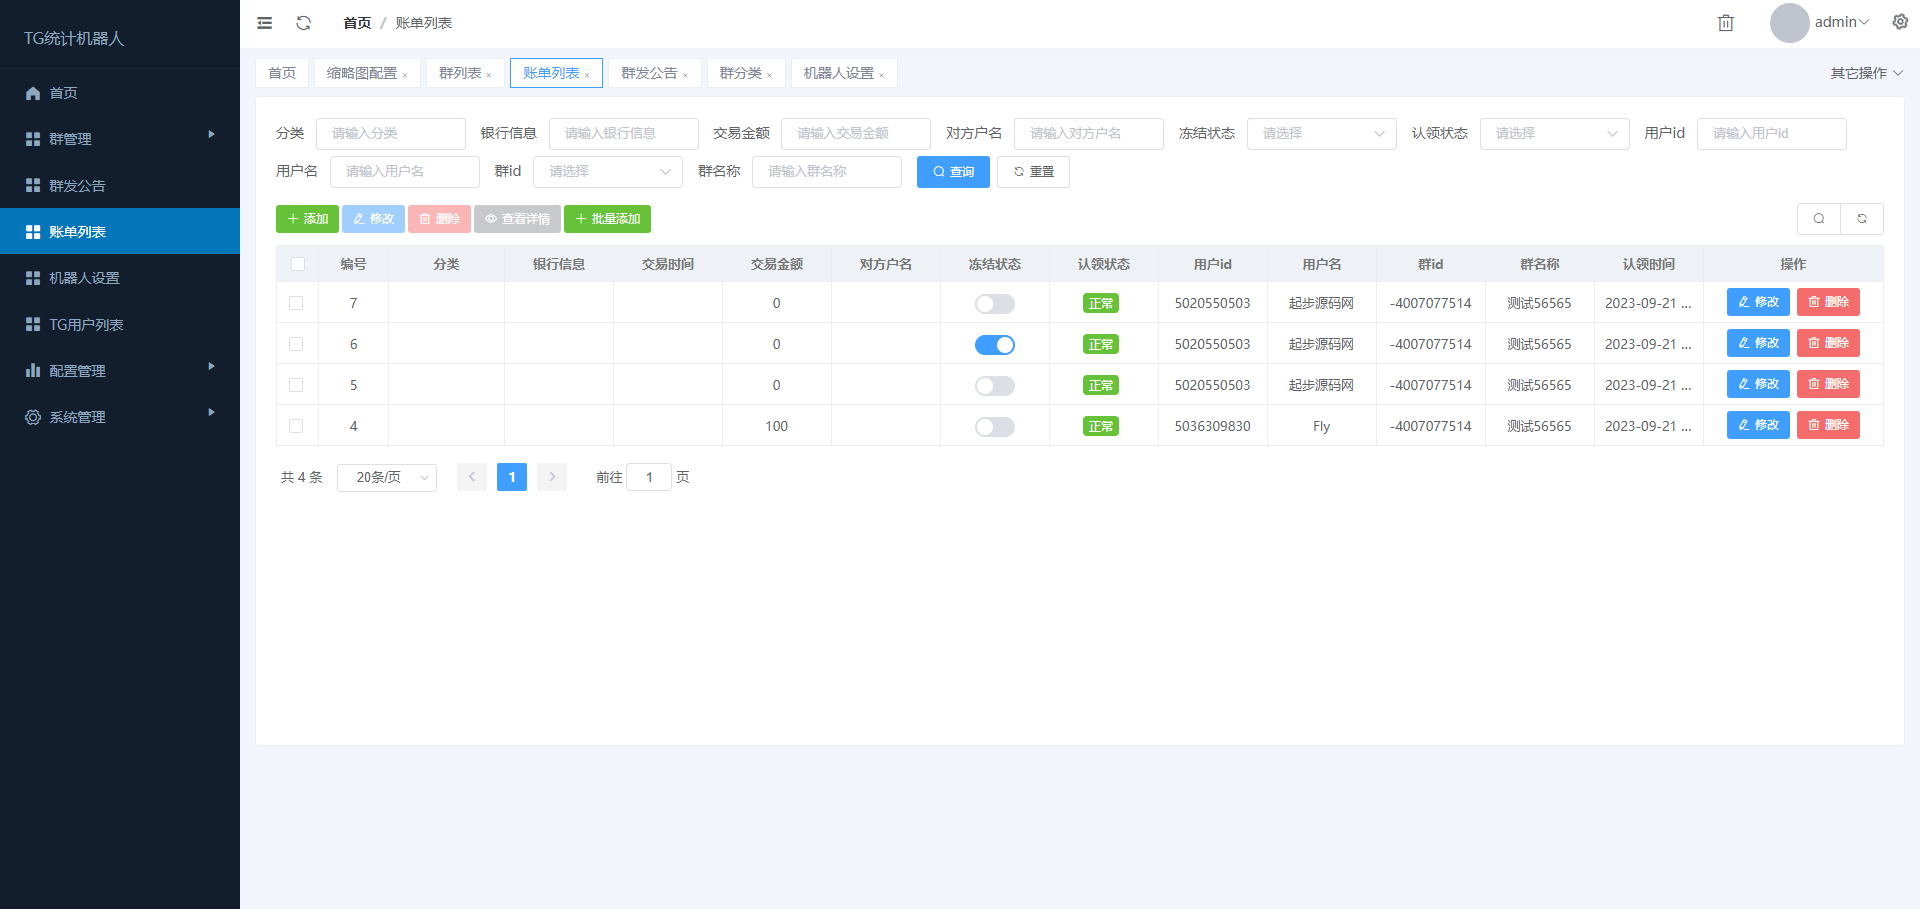Open TG用户列表 in the sidebar
Image resolution: width=1920 pixels, height=909 pixels.
point(86,325)
